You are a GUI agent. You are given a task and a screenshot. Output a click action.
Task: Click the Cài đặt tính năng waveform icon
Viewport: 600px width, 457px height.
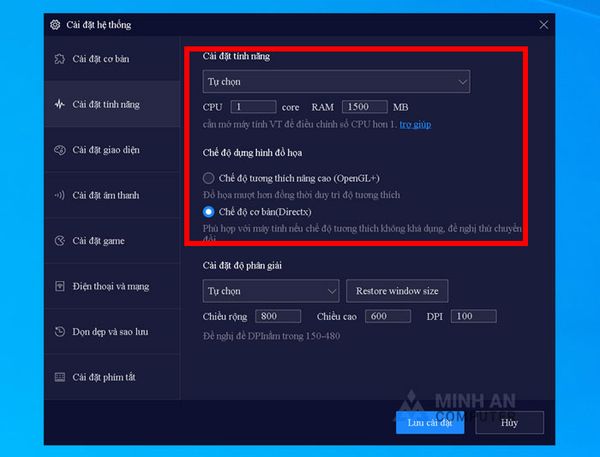point(59,104)
